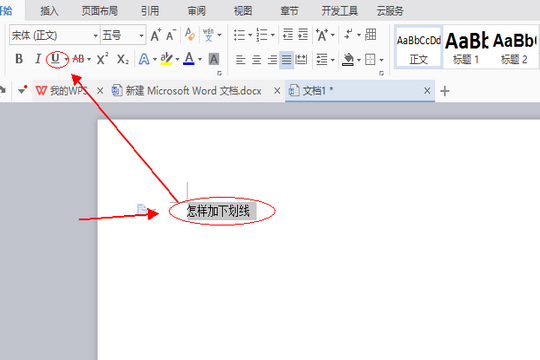540x360 pixels.
Task: Open font color dropdown arrow
Action: [200, 60]
